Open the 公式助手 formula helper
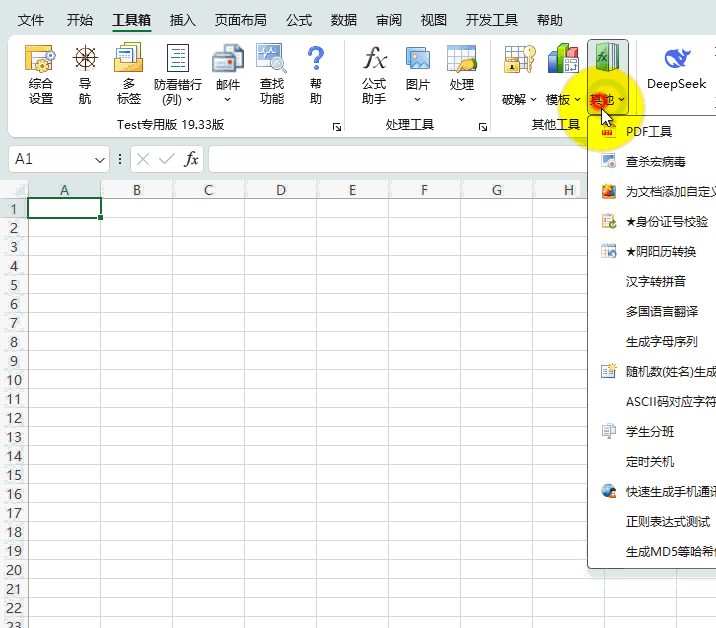 pyautogui.click(x=374, y=74)
